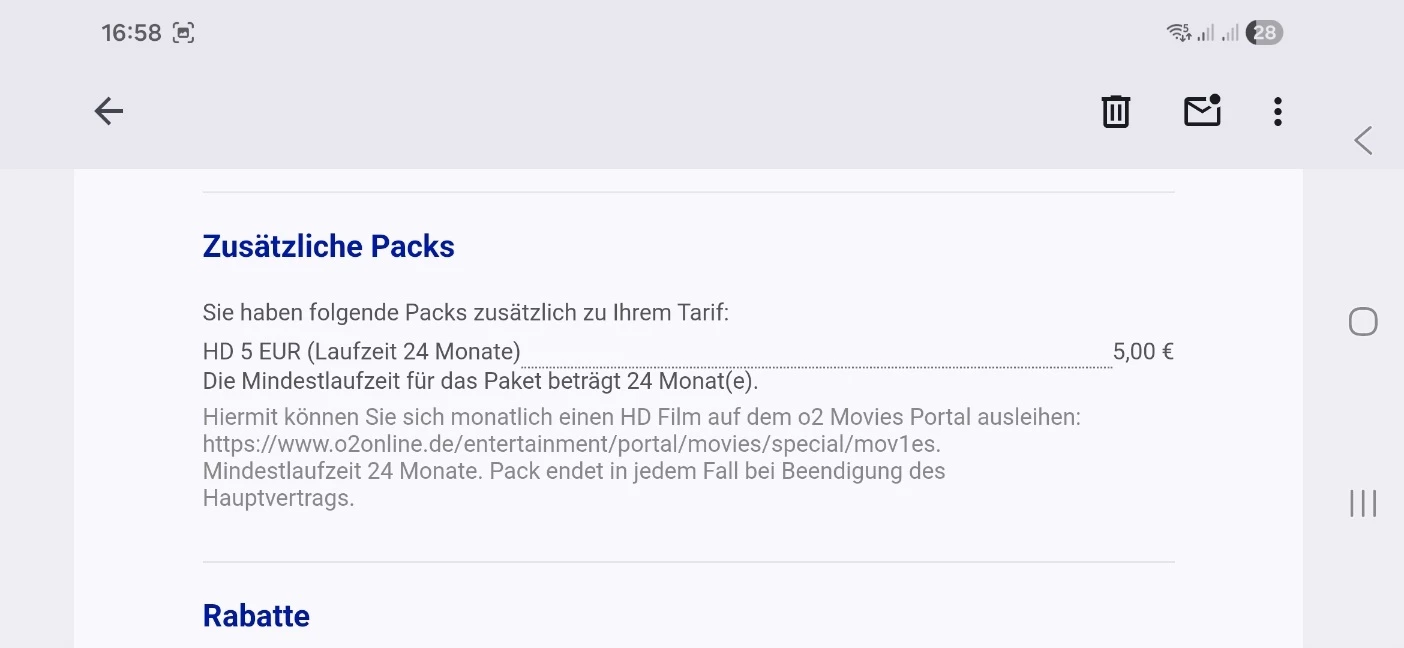
Task: Tap the Zusätzliche Packs heading
Action: click(328, 246)
